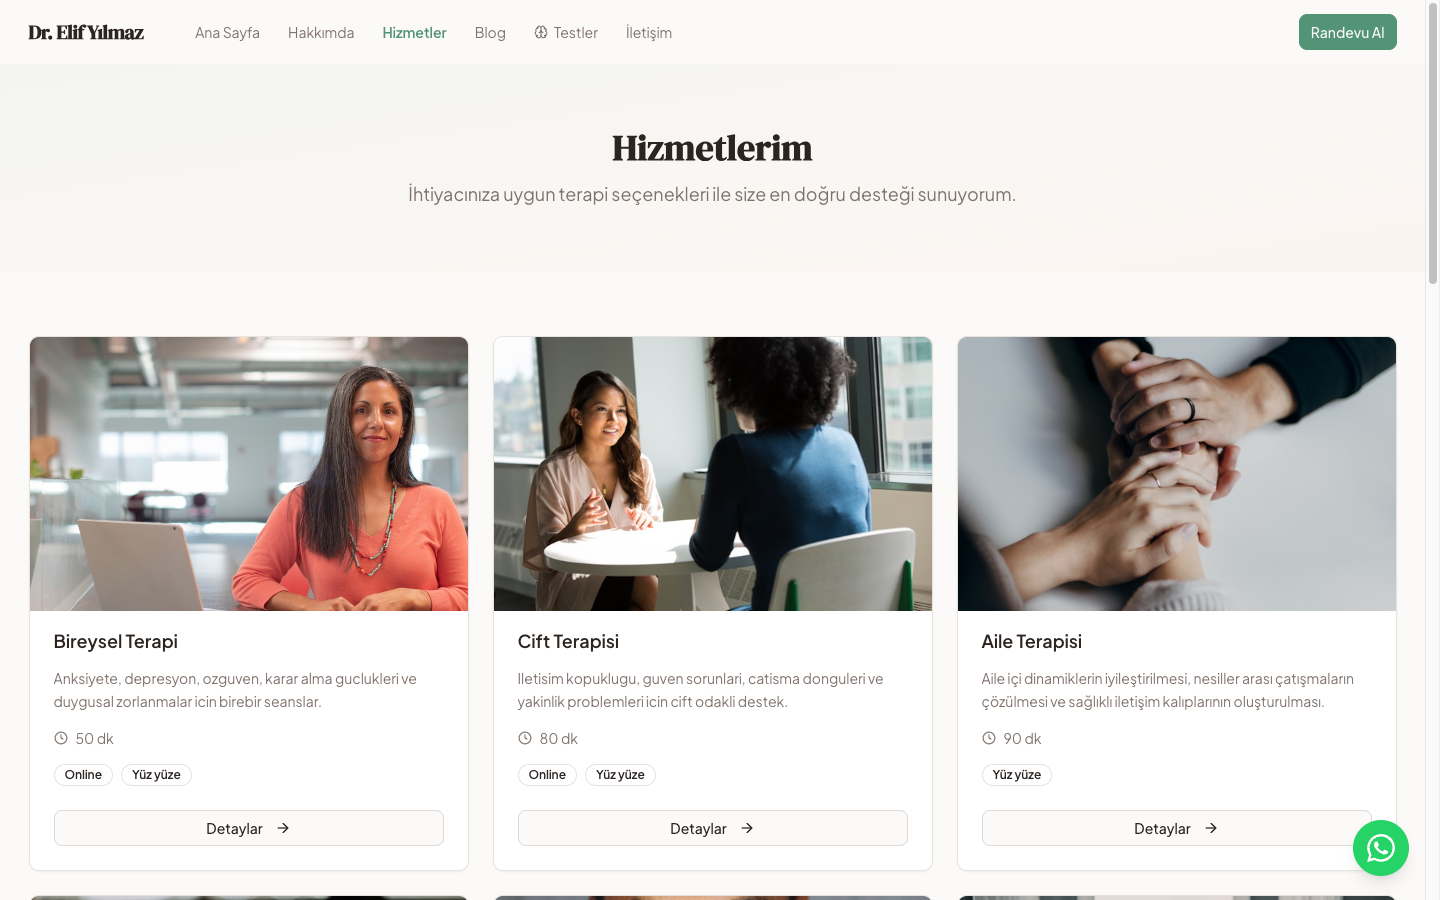This screenshot has height=900, width=1440.
Task: Navigate to the İletişim page
Action: point(649,32)
